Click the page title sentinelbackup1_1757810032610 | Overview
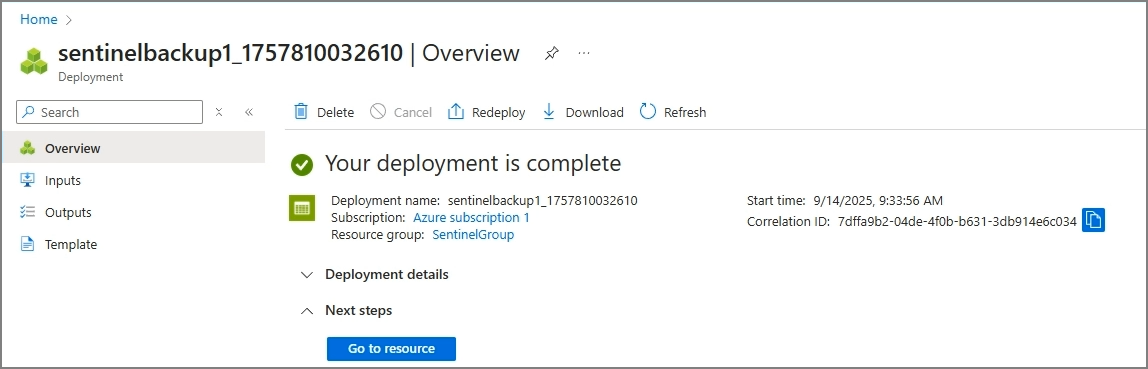The height and width of the screenshot is (369, 1148). click(x=288, y=53)
